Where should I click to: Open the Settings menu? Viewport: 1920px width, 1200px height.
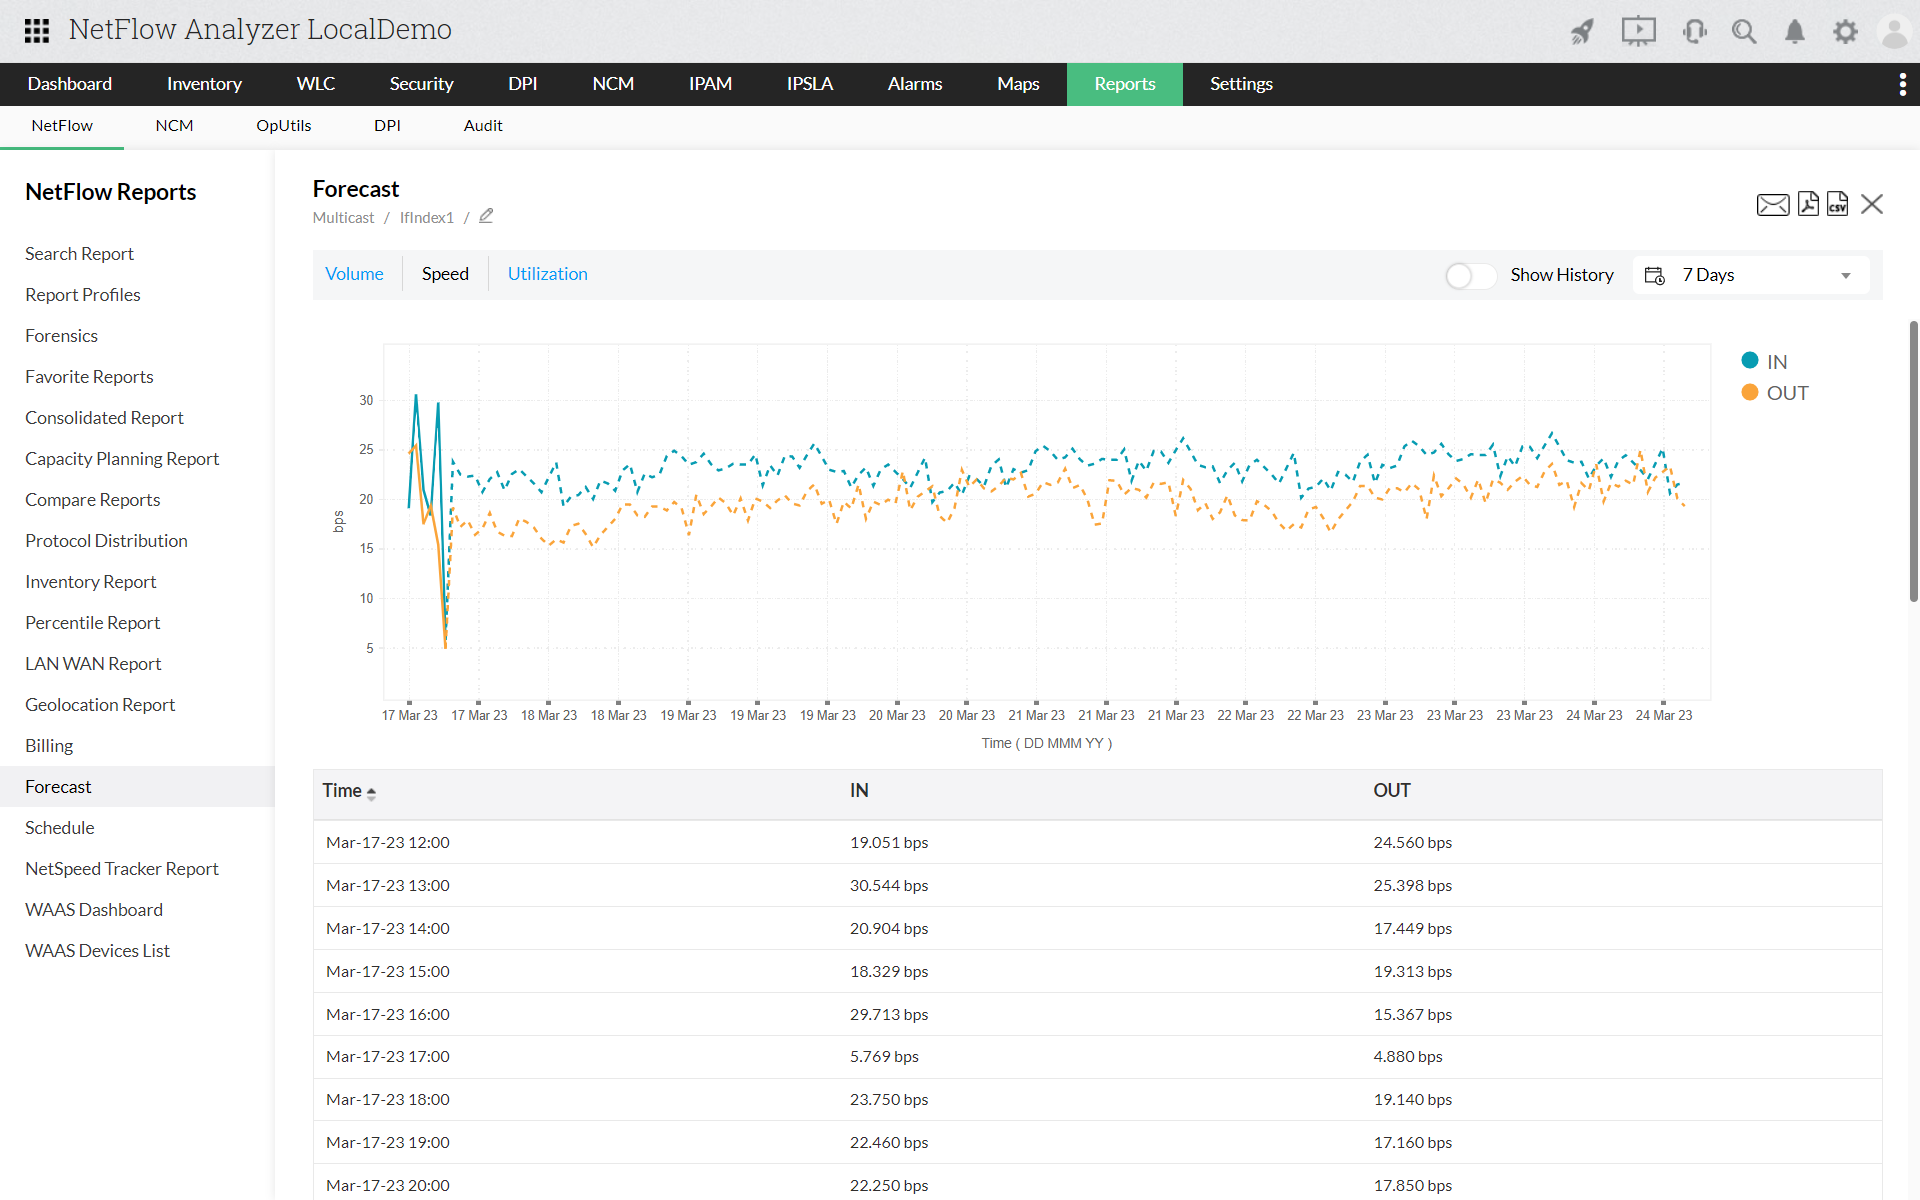point(1241,84)
